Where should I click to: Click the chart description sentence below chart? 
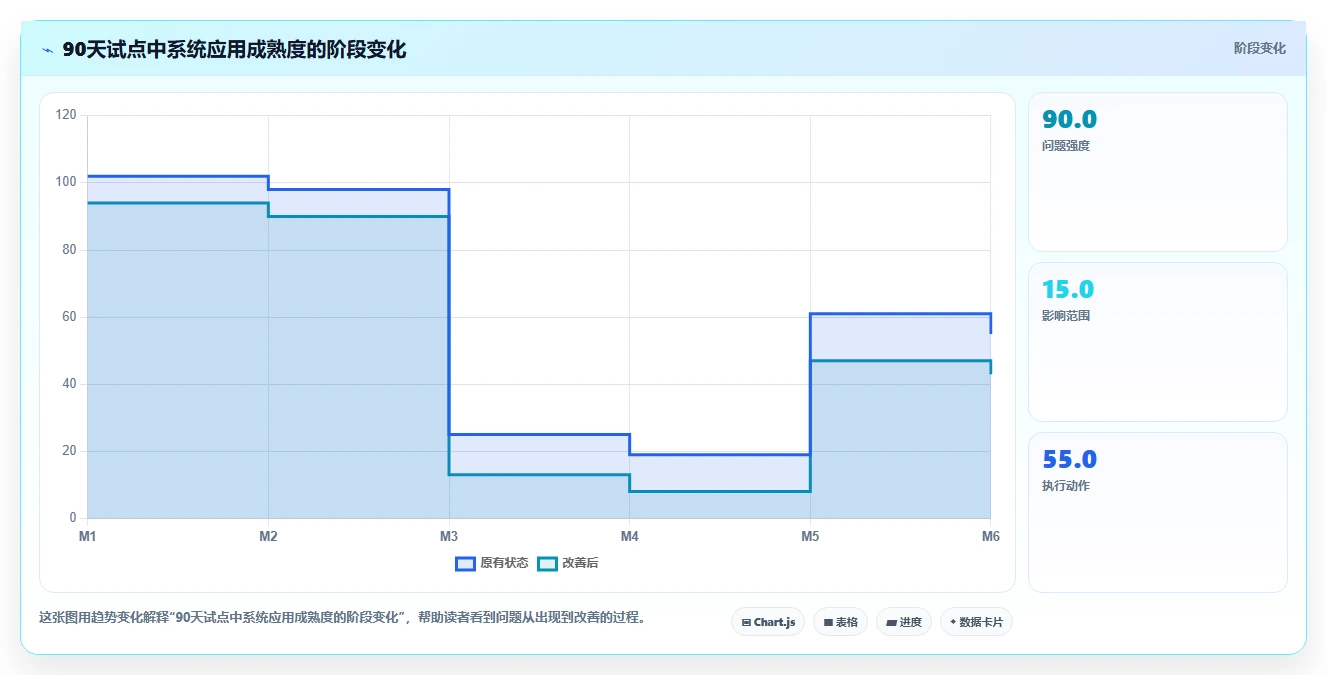344,618
